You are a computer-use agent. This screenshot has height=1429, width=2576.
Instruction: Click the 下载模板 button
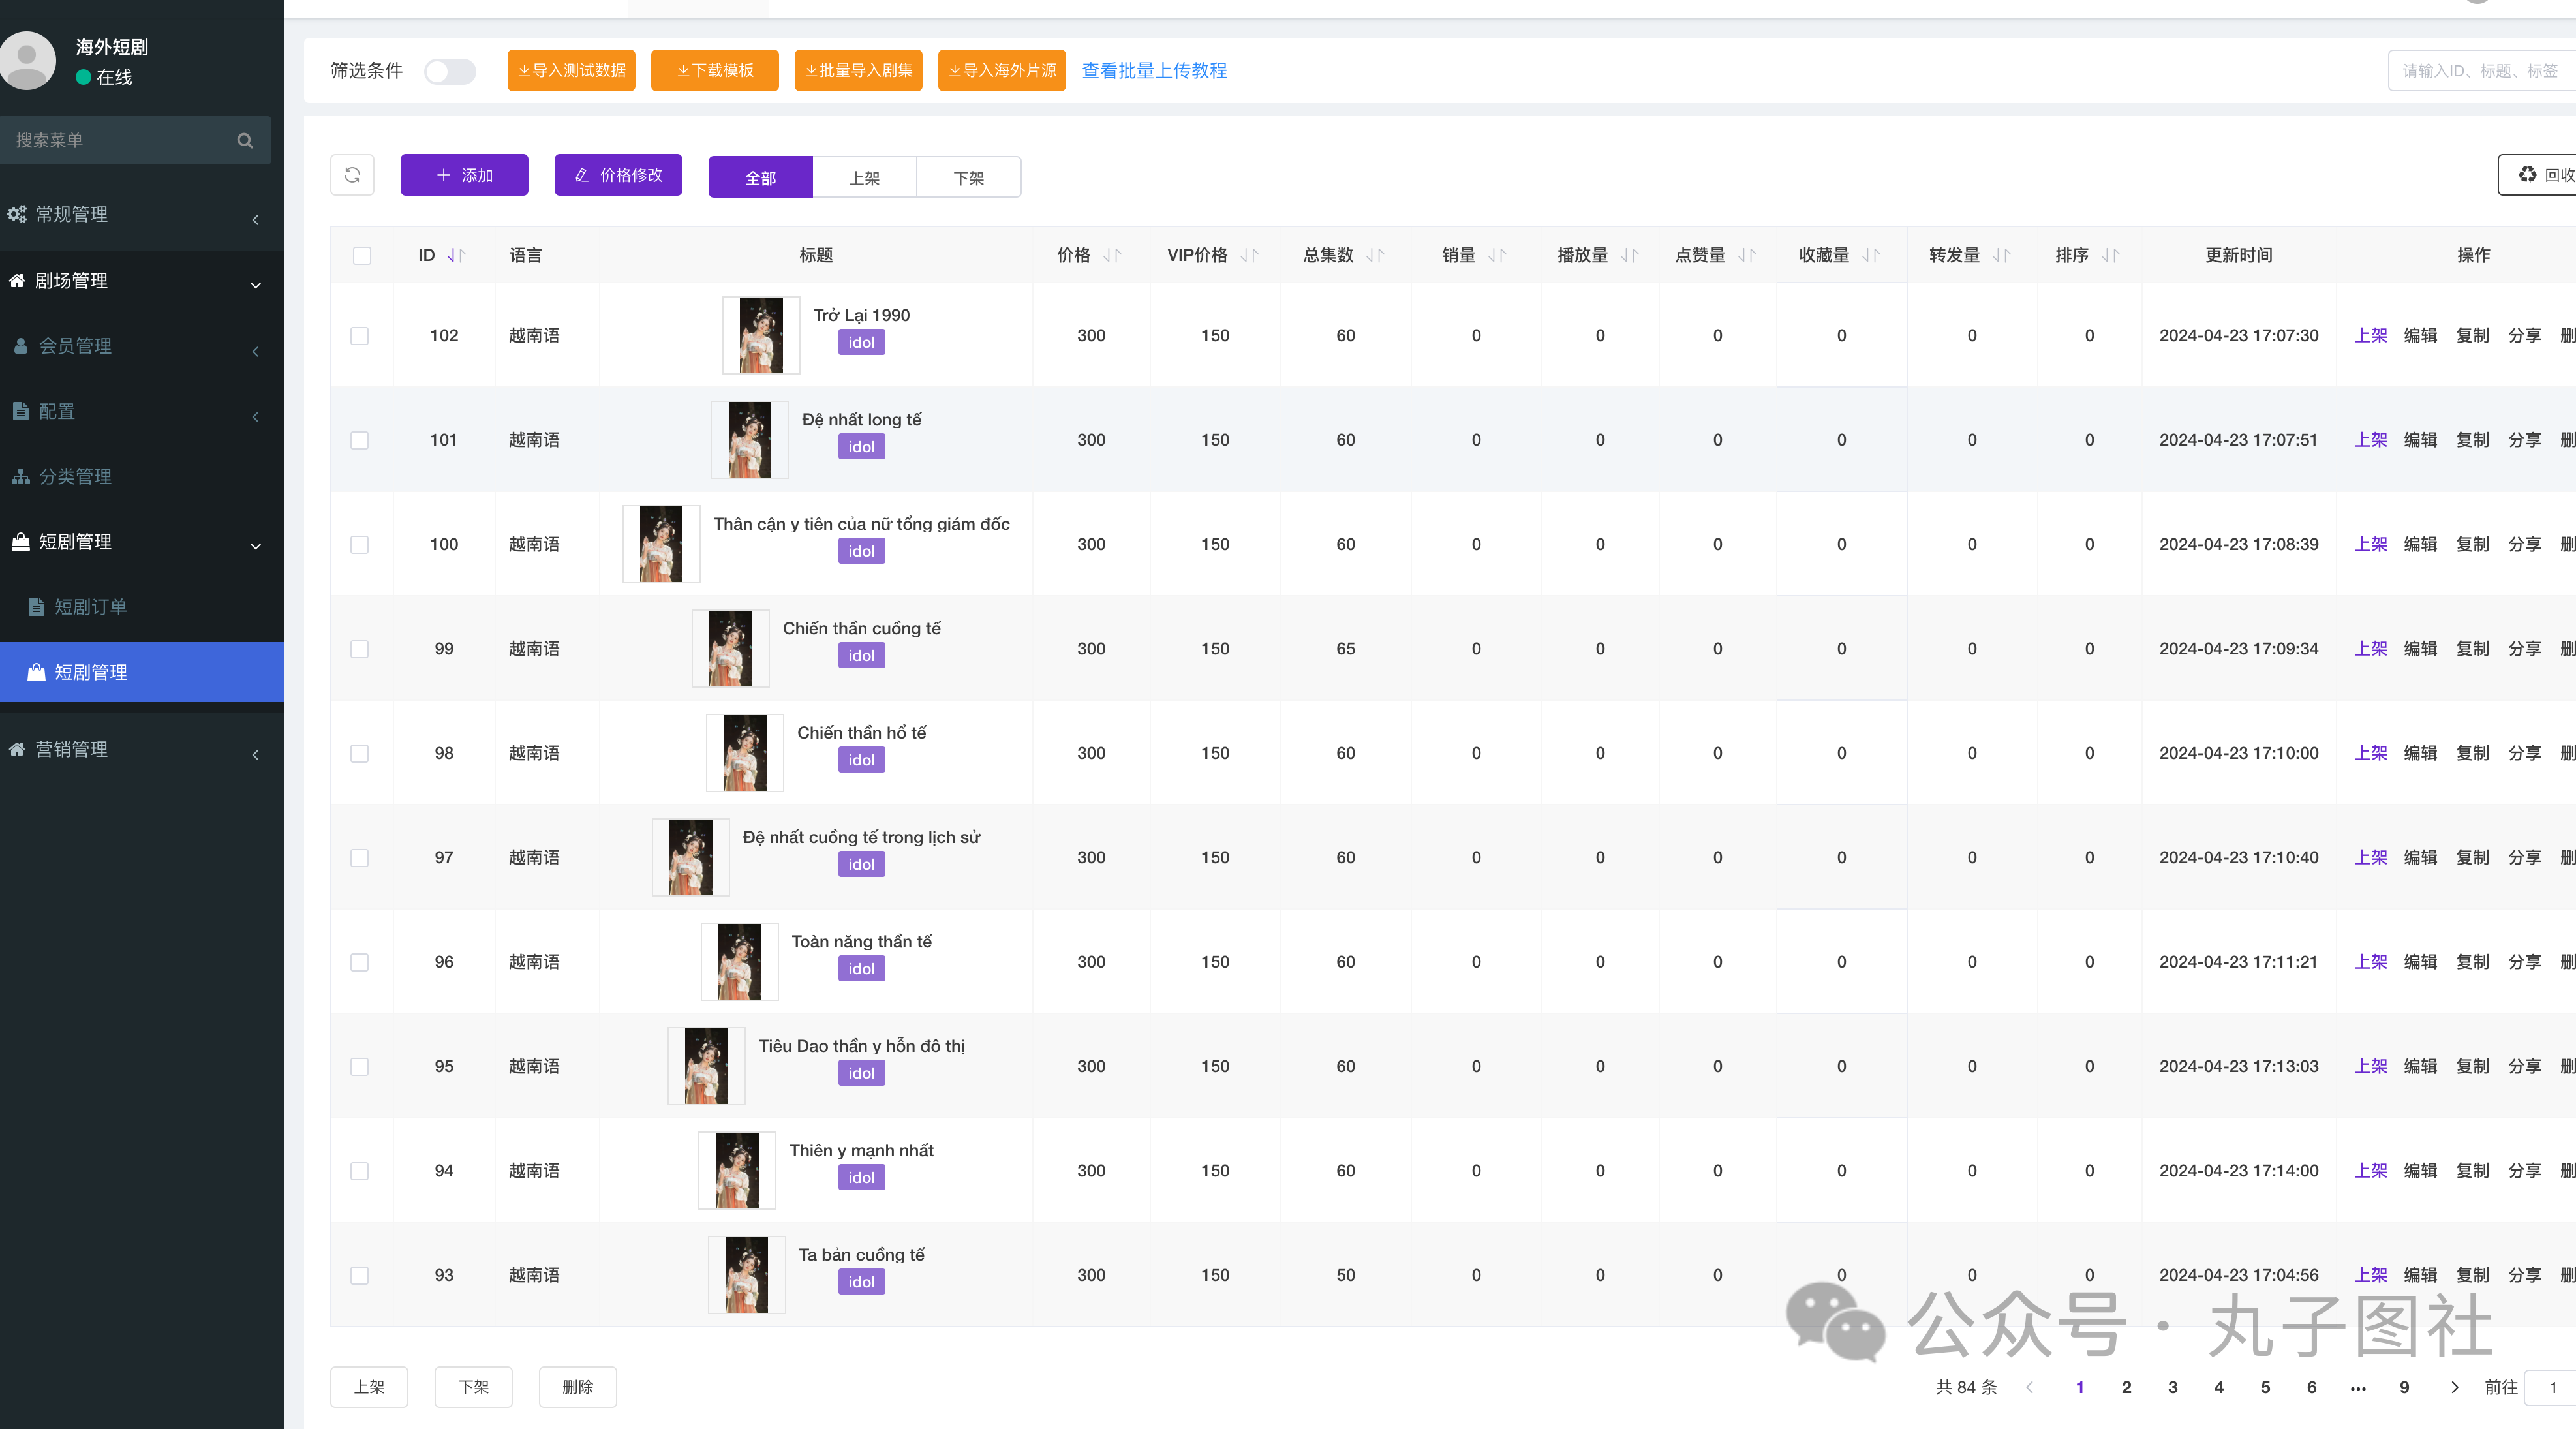(714, 71)
